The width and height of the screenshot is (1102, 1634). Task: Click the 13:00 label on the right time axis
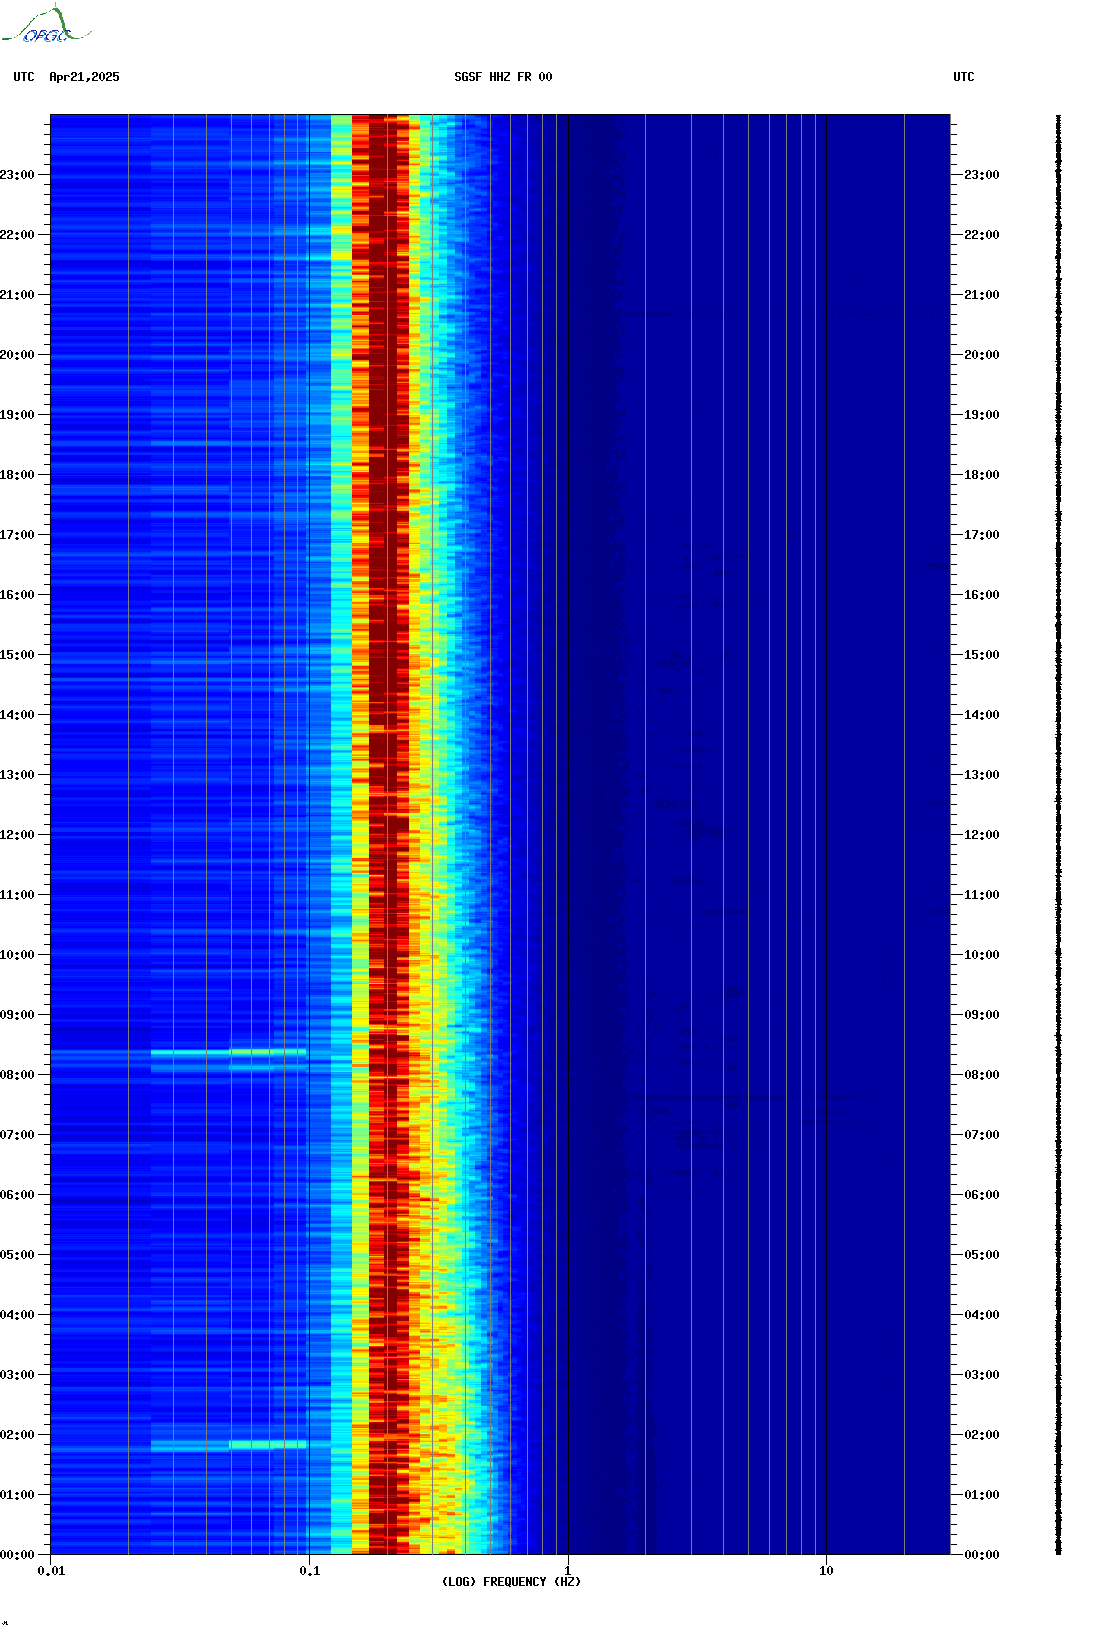pyautogui.click(x=982, y=775)
